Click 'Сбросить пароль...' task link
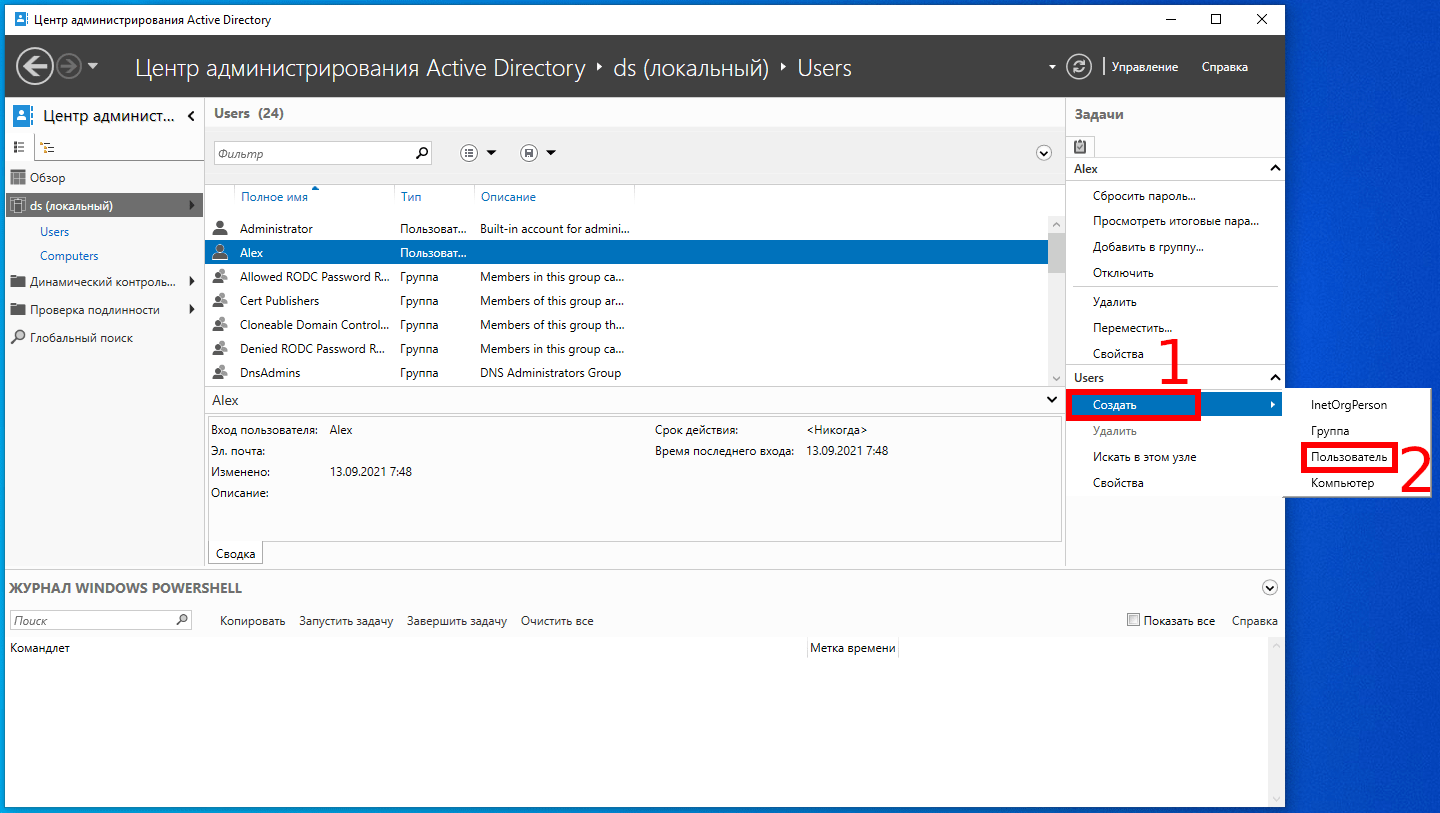Viewport: 1440px width, 813px height. pyautogui.click(x=1144, y=196)
